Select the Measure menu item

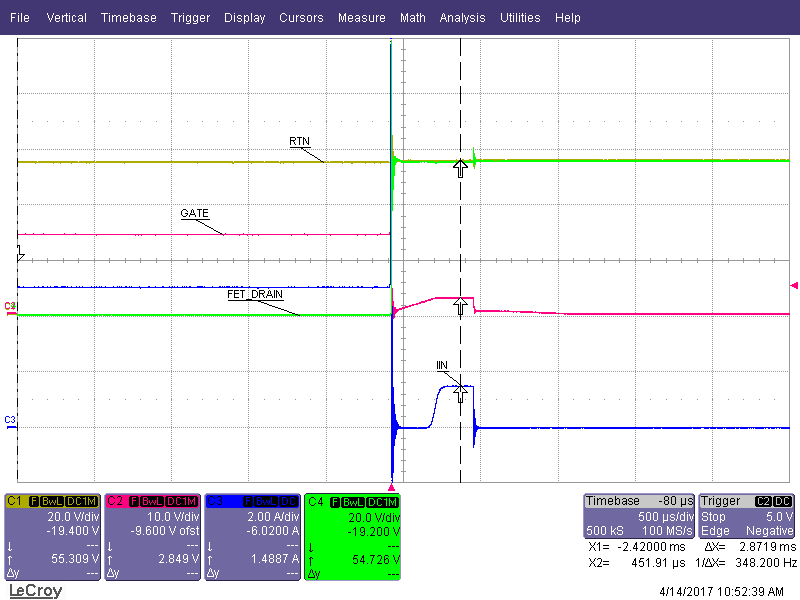point(362,17)
